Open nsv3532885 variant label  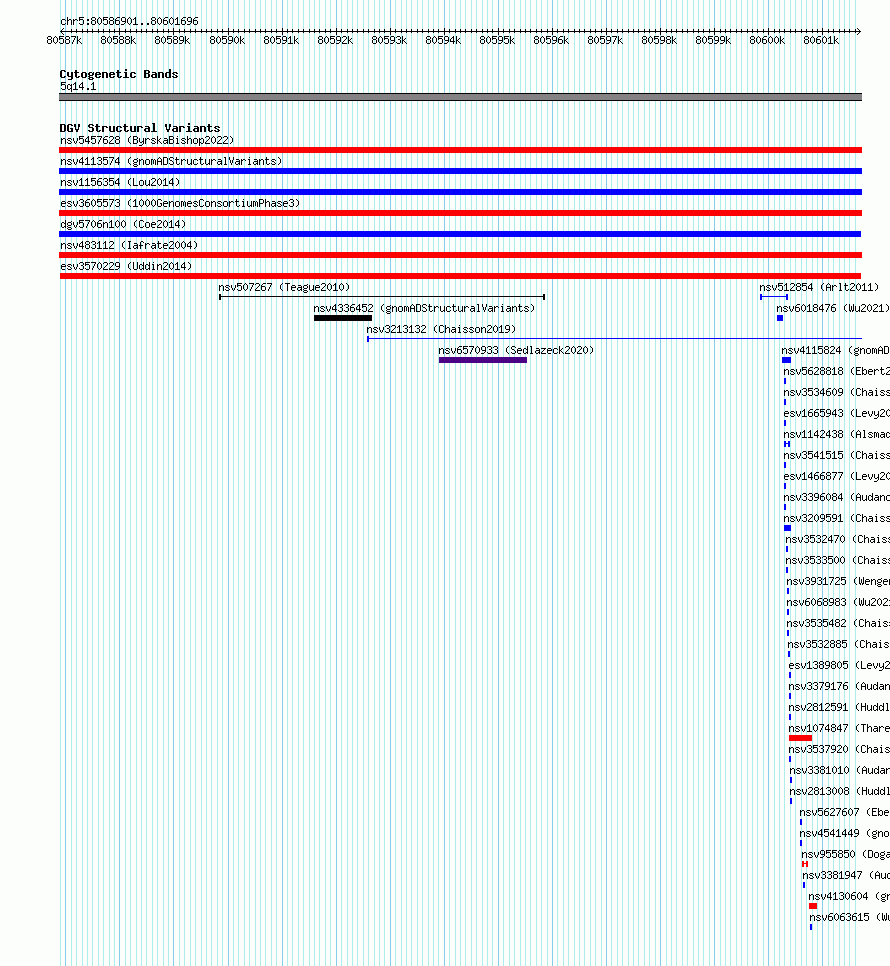(839, 643)
